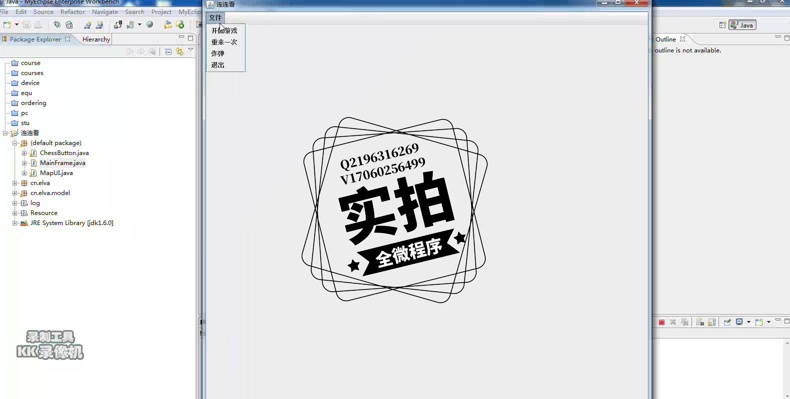Viewport: 790px width, 399px height.
Task: Click the New wizard icon in the main toolbar
Action: [7, 25]
